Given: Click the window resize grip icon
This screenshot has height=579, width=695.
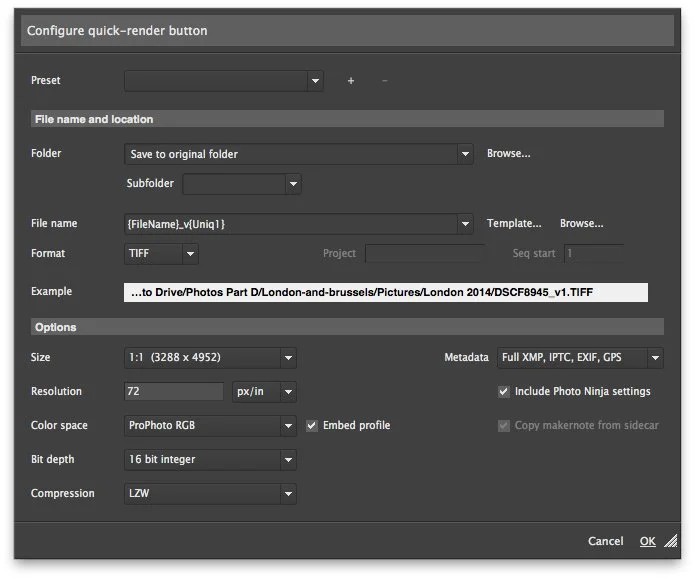Looking at the screenshot, I should tap(671, 541).
